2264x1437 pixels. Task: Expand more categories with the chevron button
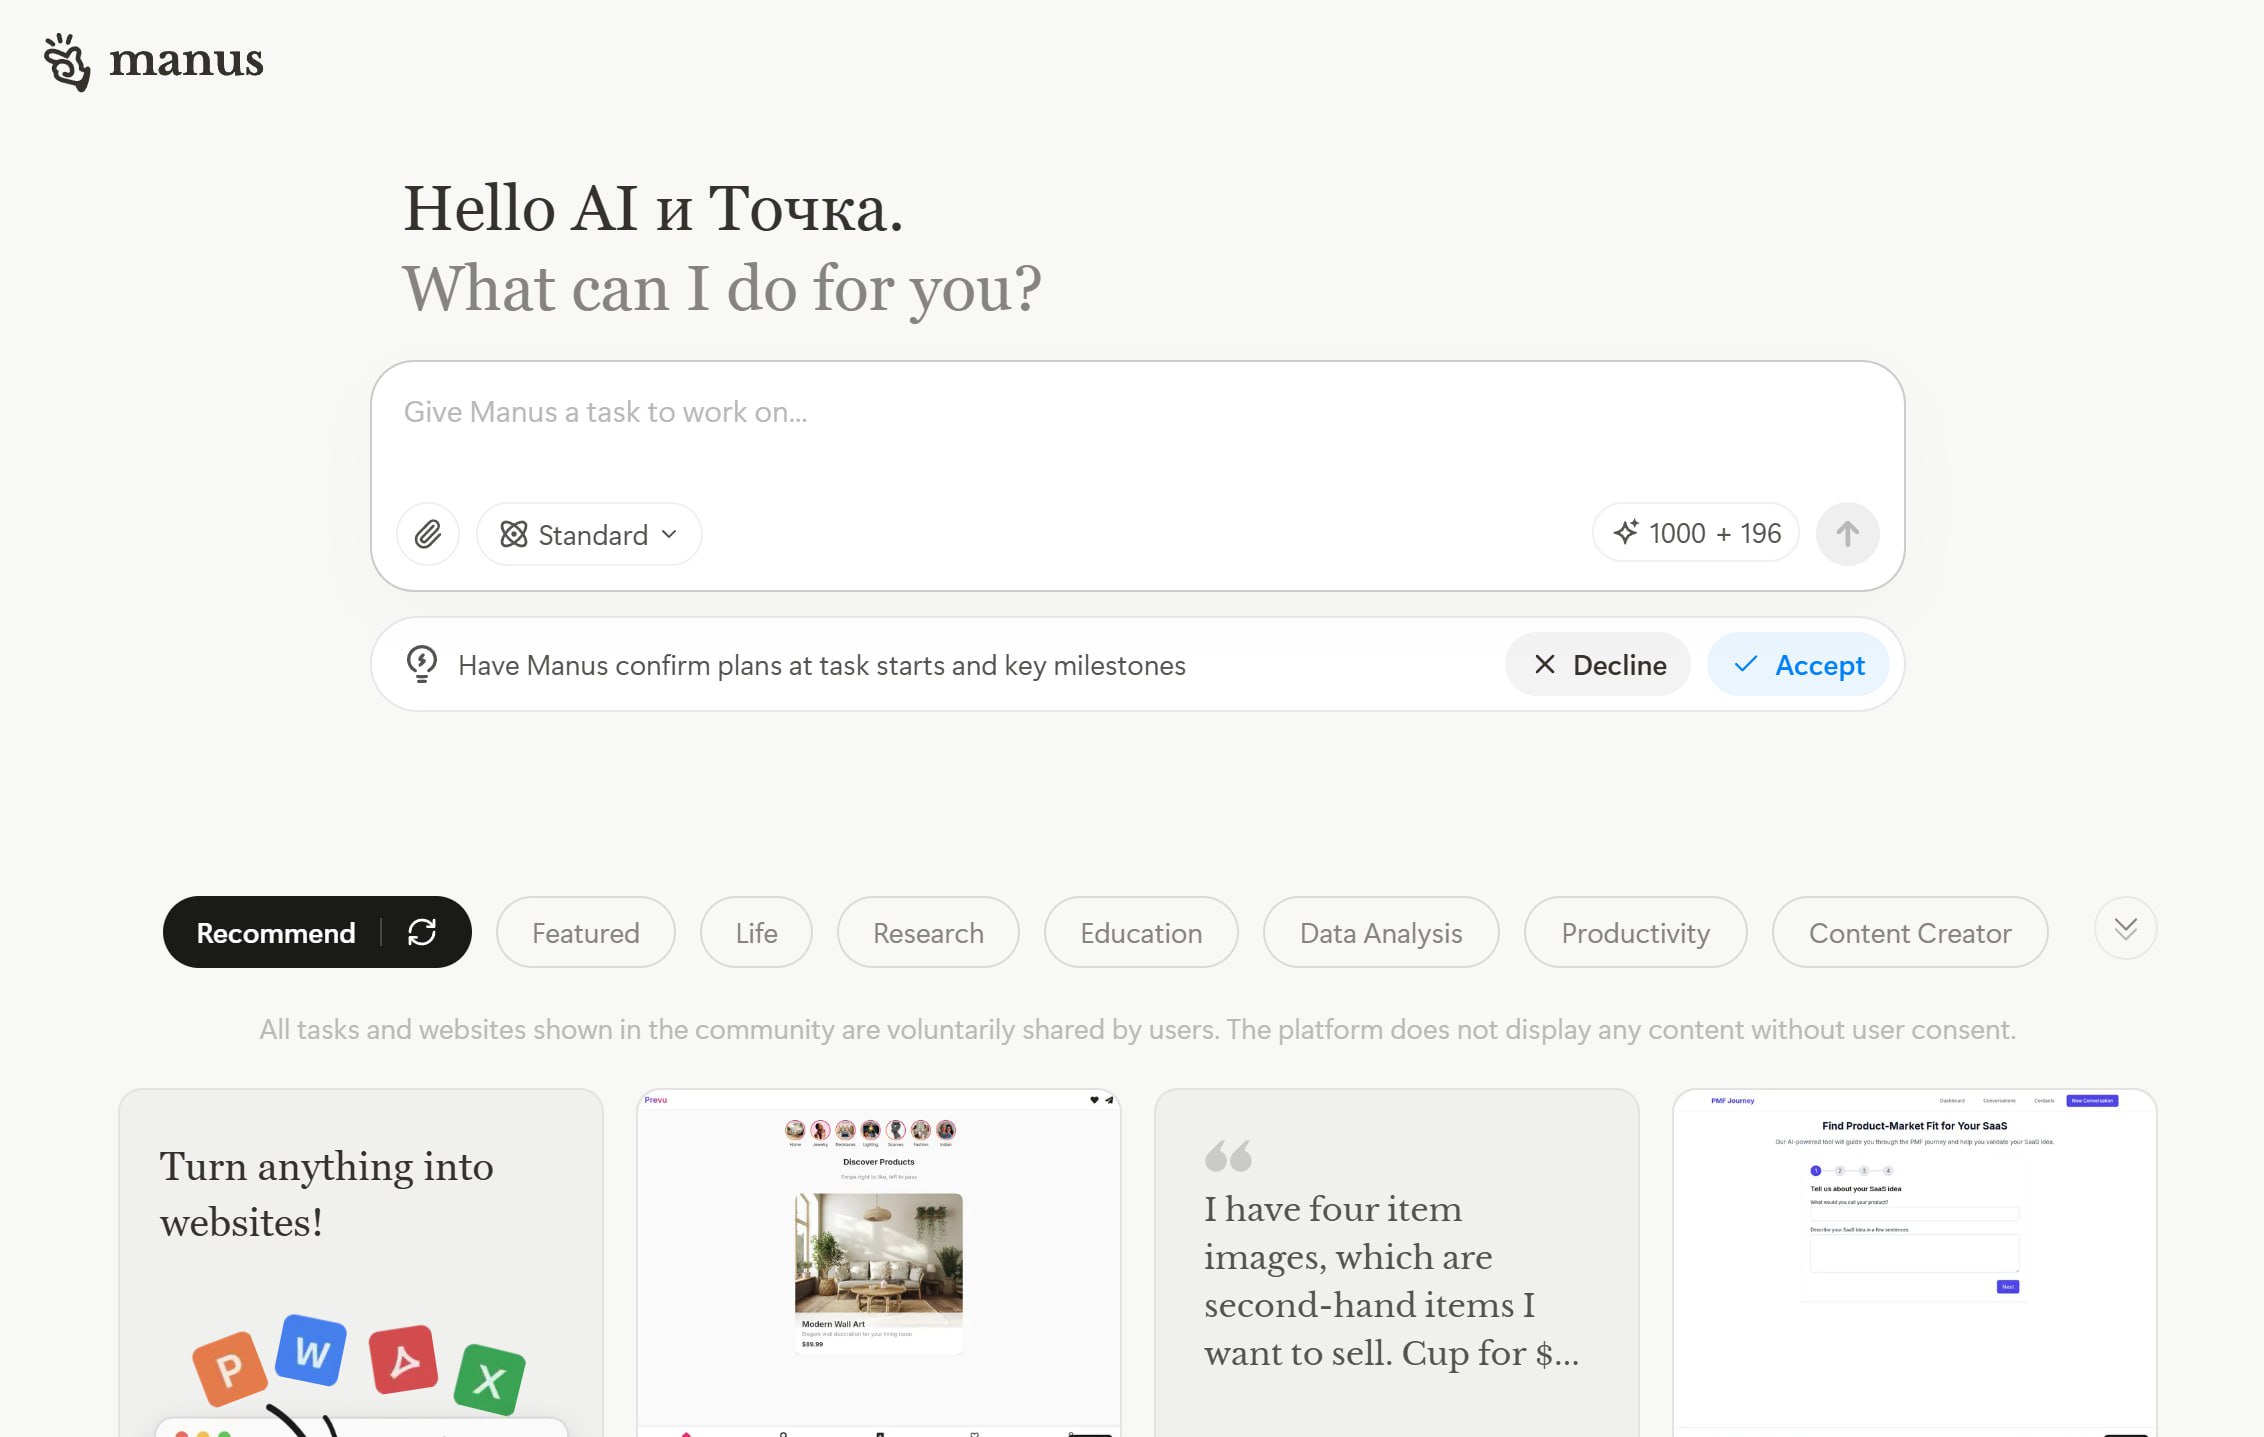tap(2125, 929)
